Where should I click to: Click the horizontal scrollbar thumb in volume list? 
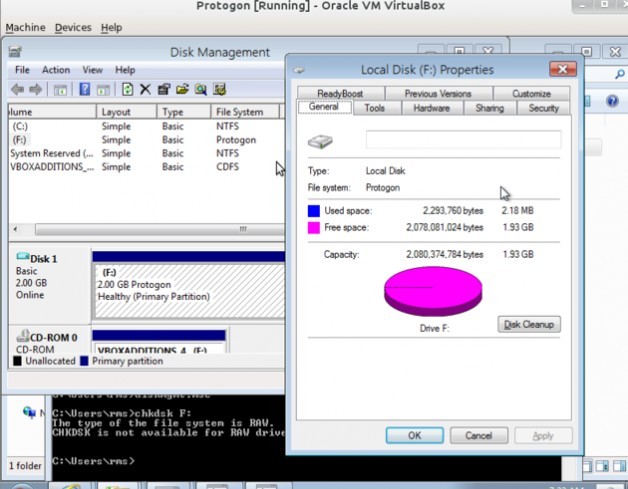(160, 229)
